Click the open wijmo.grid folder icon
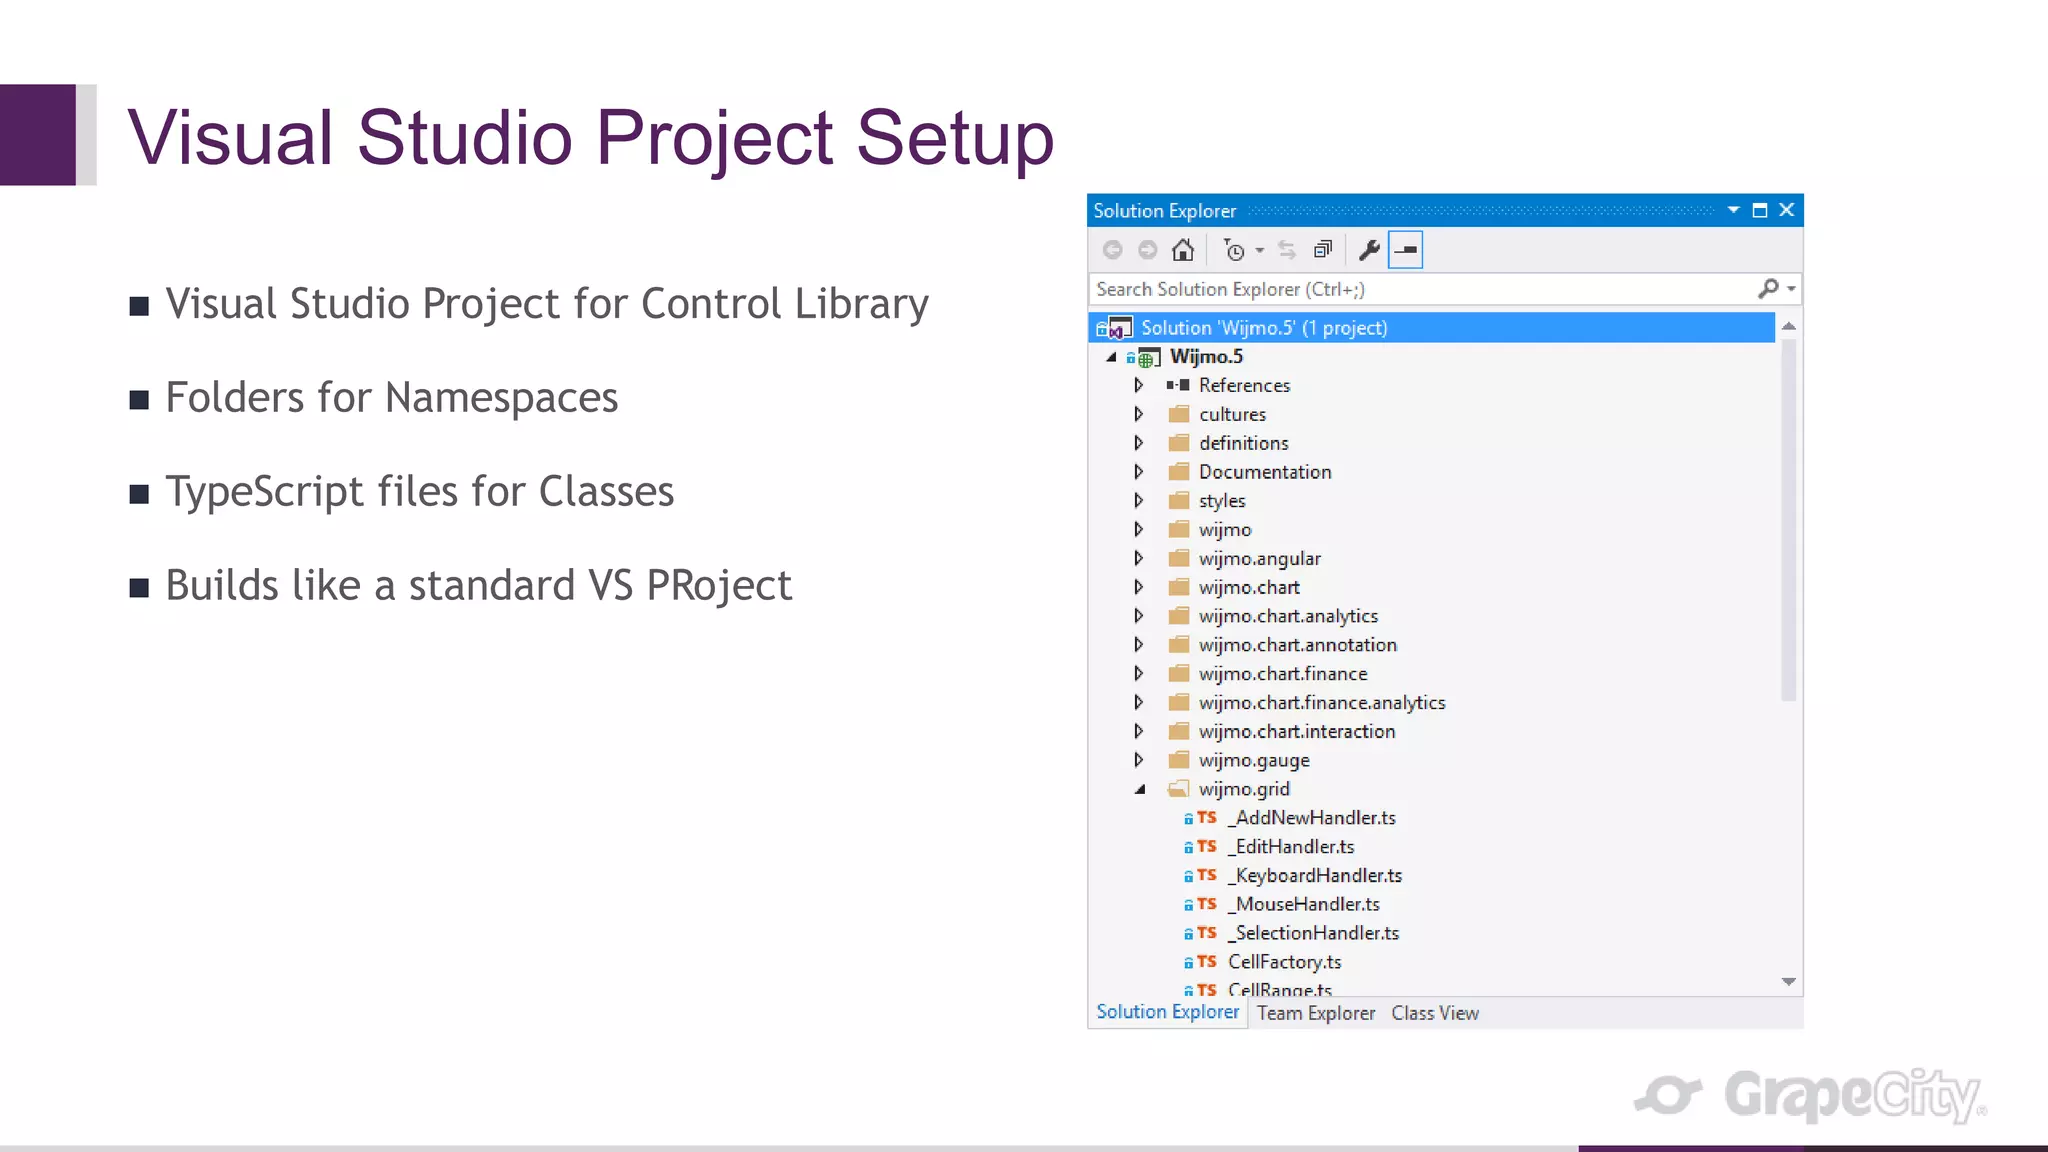This screenshot has height=1152, width=2048. tap(1178, 789)
